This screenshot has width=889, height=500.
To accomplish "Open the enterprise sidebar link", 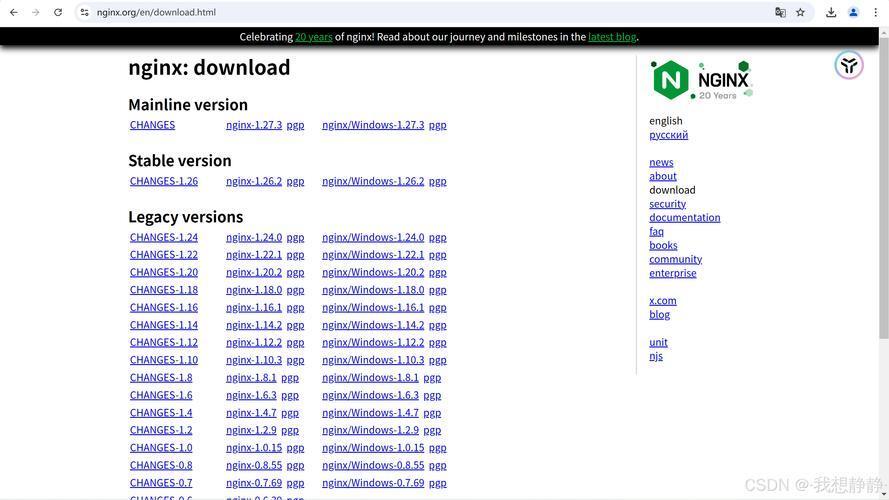I will [x=672, y=273].
